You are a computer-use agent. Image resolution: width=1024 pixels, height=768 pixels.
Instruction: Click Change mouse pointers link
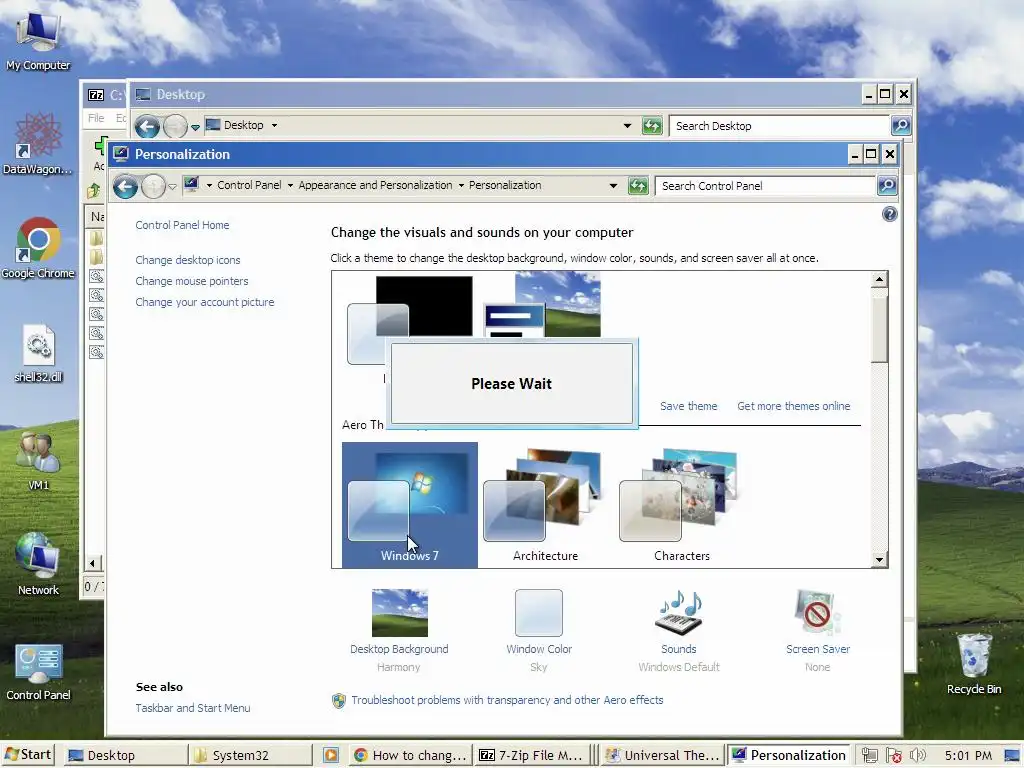coord(191,281)
